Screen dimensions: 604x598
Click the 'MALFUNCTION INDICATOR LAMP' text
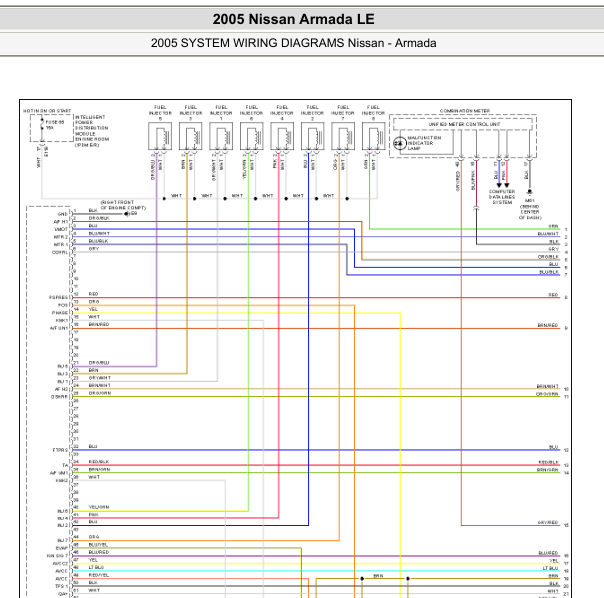point(424,143)
